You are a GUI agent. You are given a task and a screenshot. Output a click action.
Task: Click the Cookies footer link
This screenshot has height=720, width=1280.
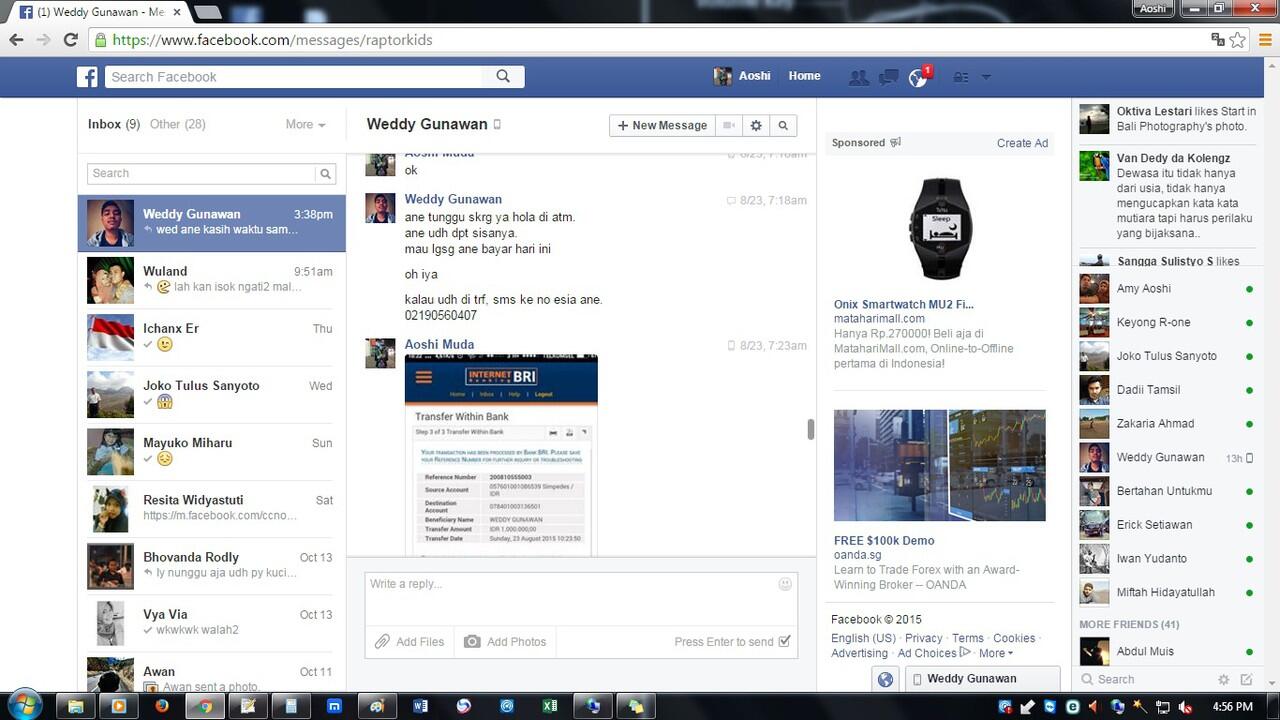point(1014,638)
